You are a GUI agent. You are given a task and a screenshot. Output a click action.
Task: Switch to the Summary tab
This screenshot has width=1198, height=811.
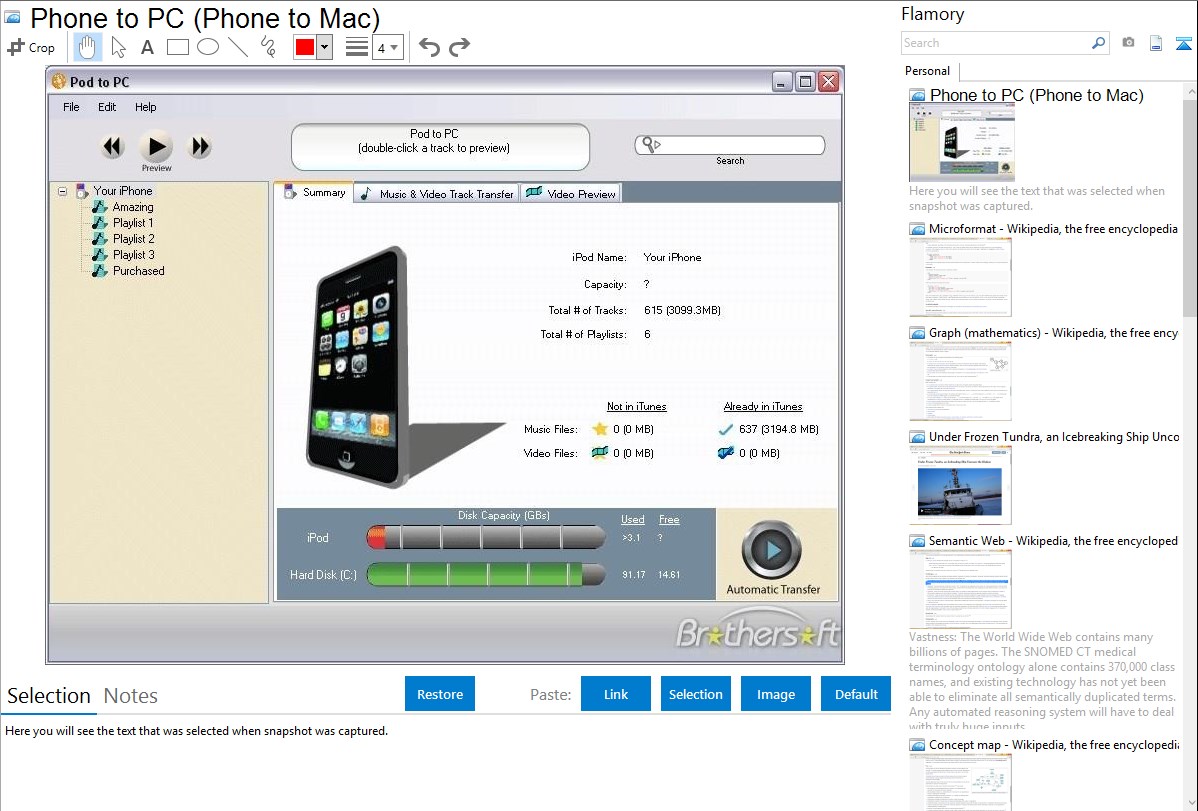[x=314, y=193]
